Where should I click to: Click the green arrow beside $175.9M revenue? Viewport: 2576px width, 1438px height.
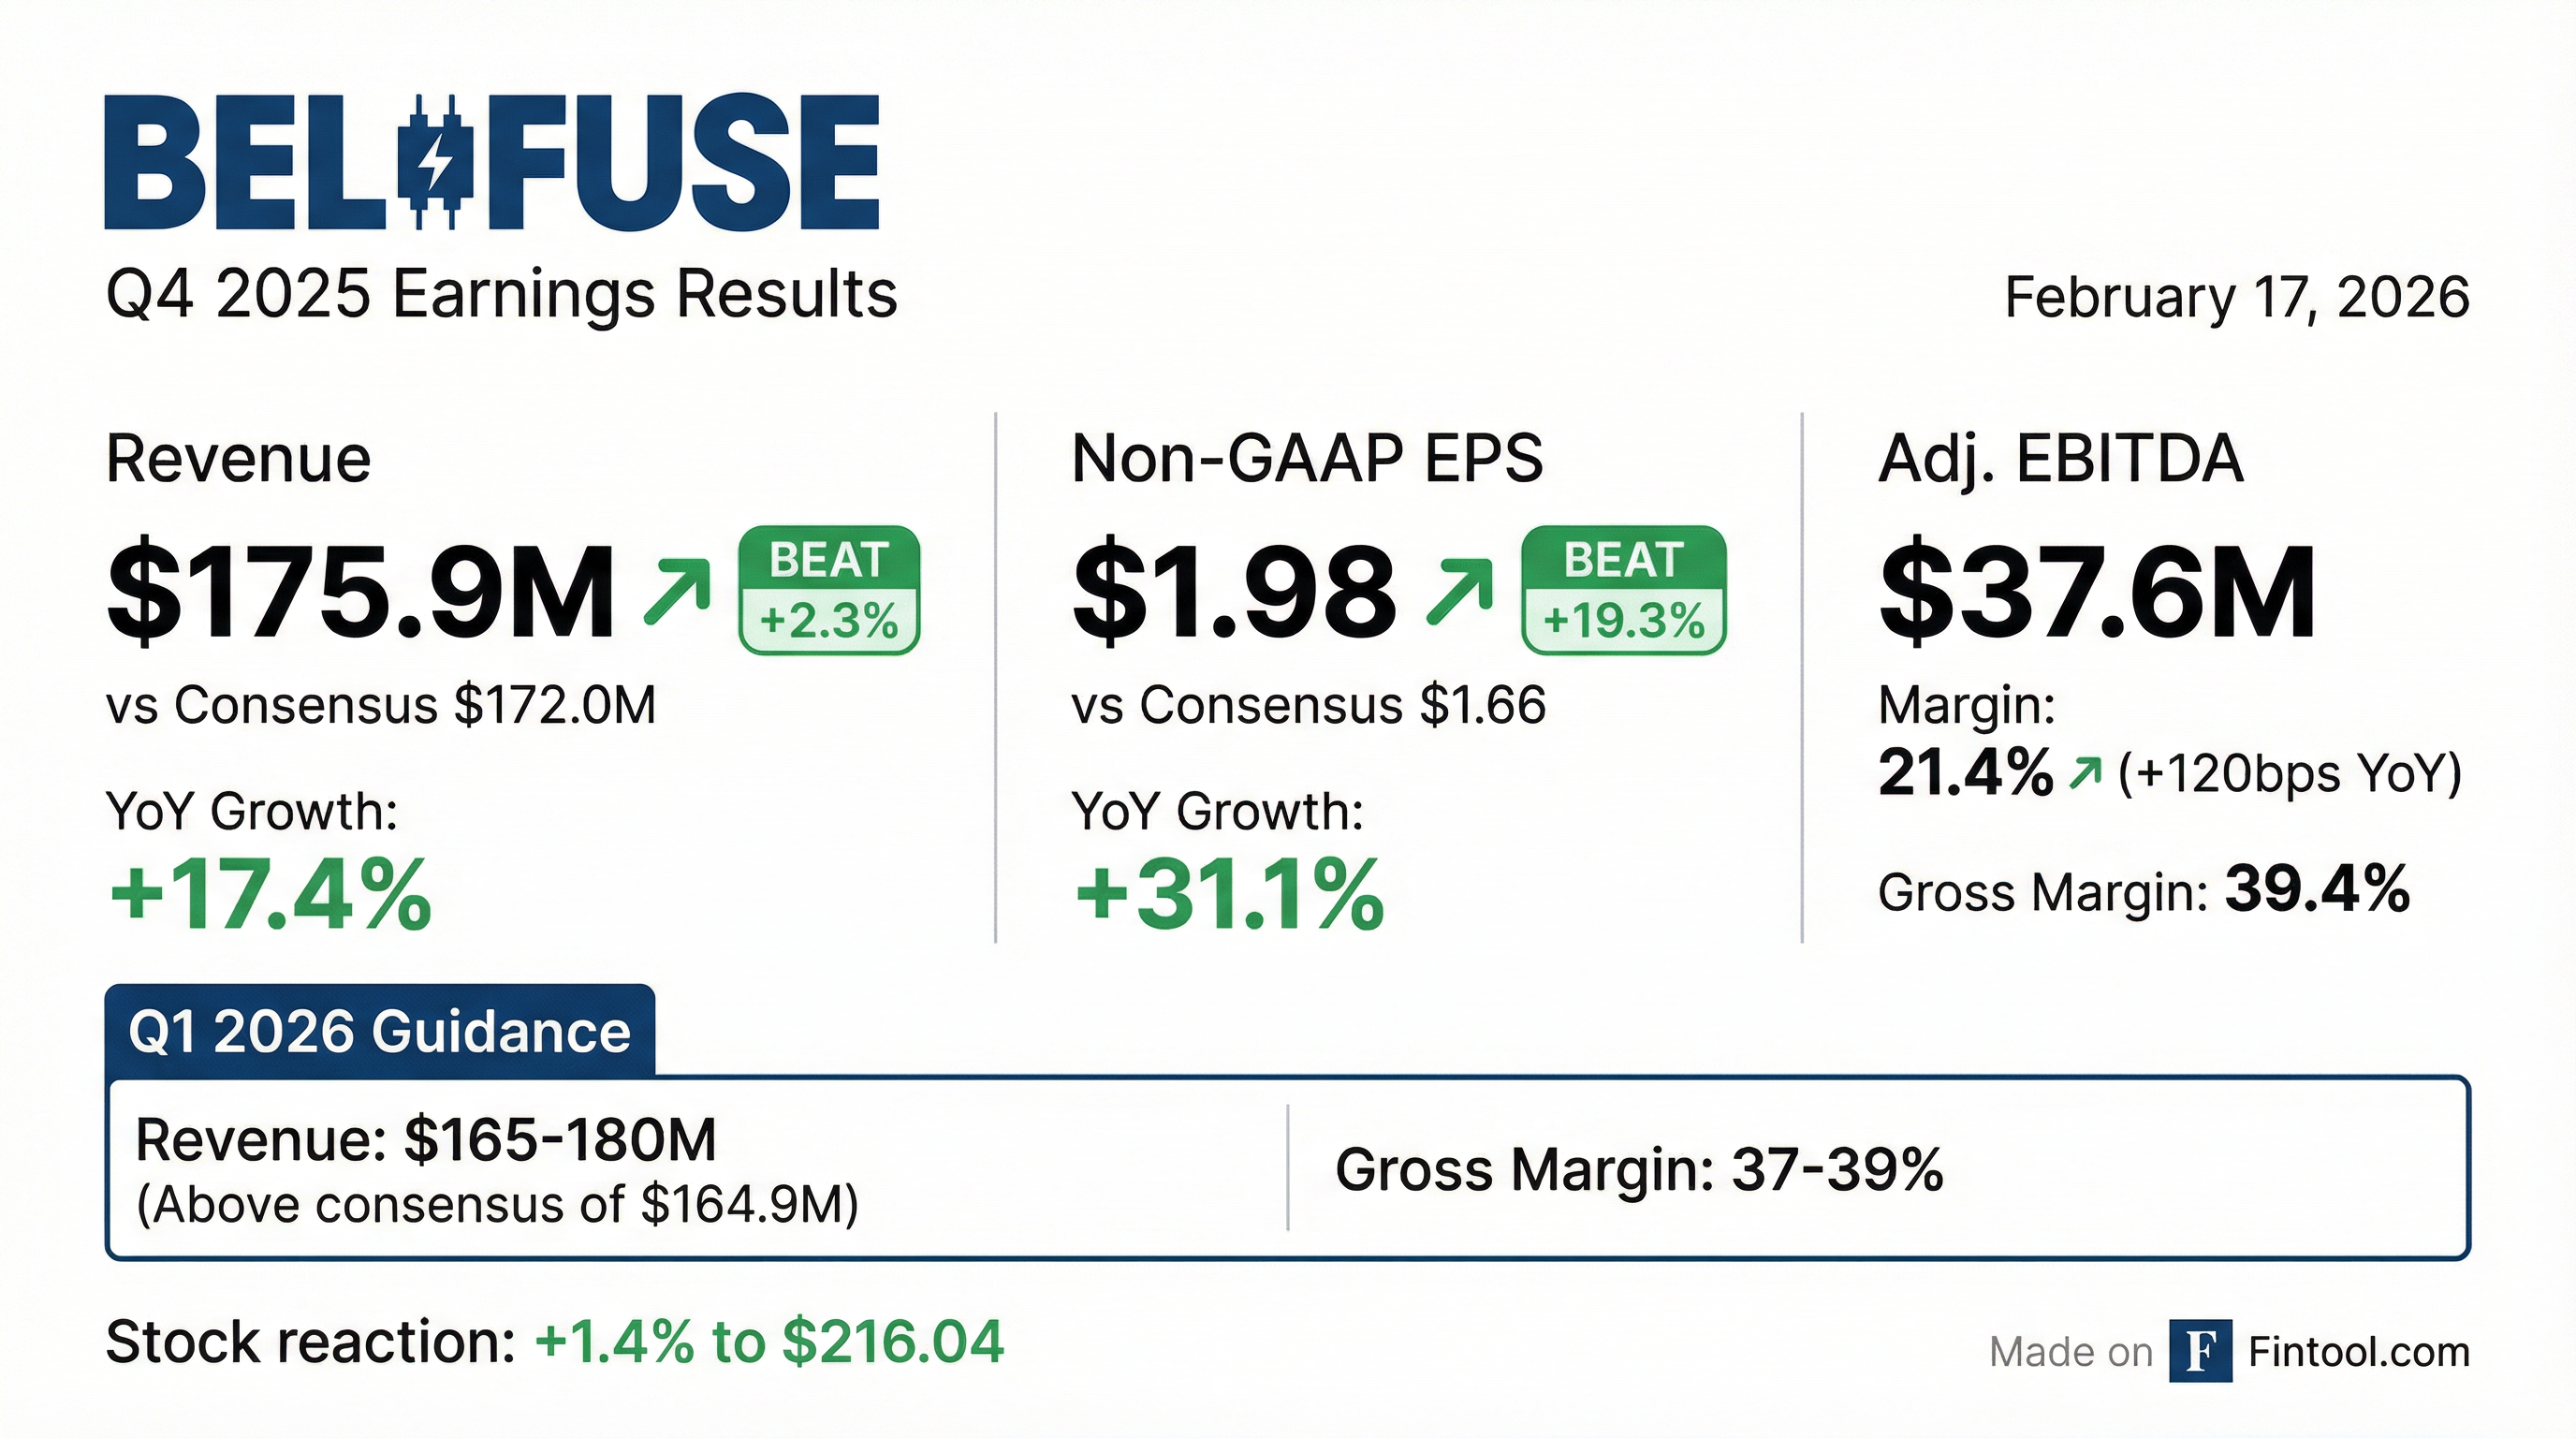pyautogui.click(x=677, y=591)
